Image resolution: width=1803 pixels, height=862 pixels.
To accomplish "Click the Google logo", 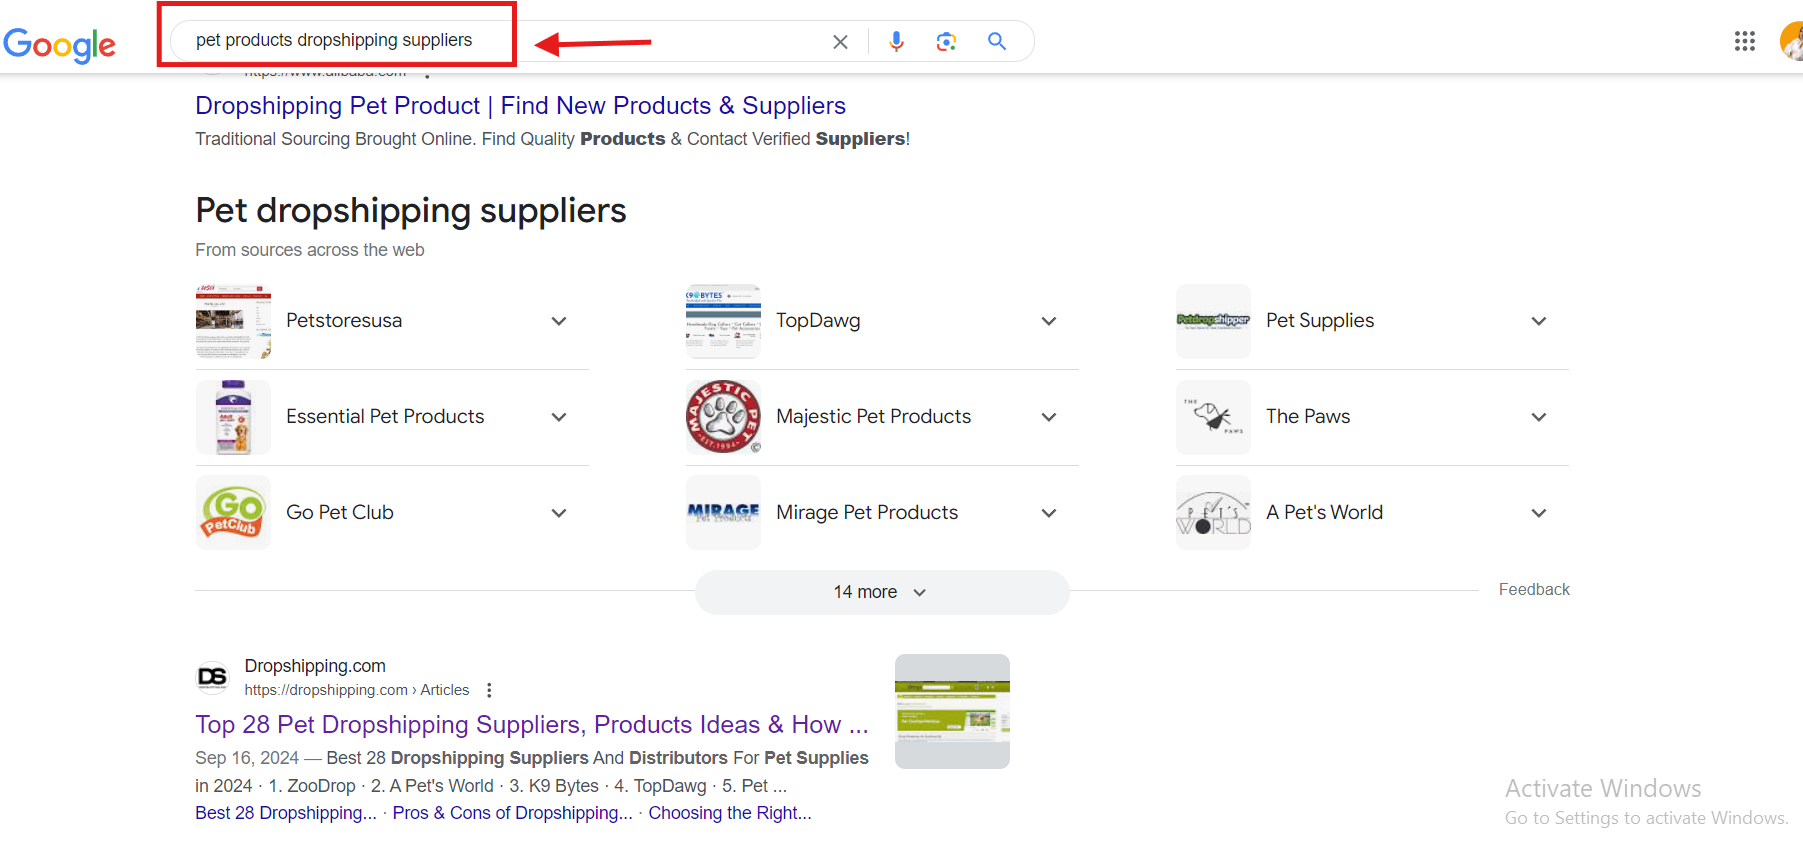I will (x=60, y=44).
